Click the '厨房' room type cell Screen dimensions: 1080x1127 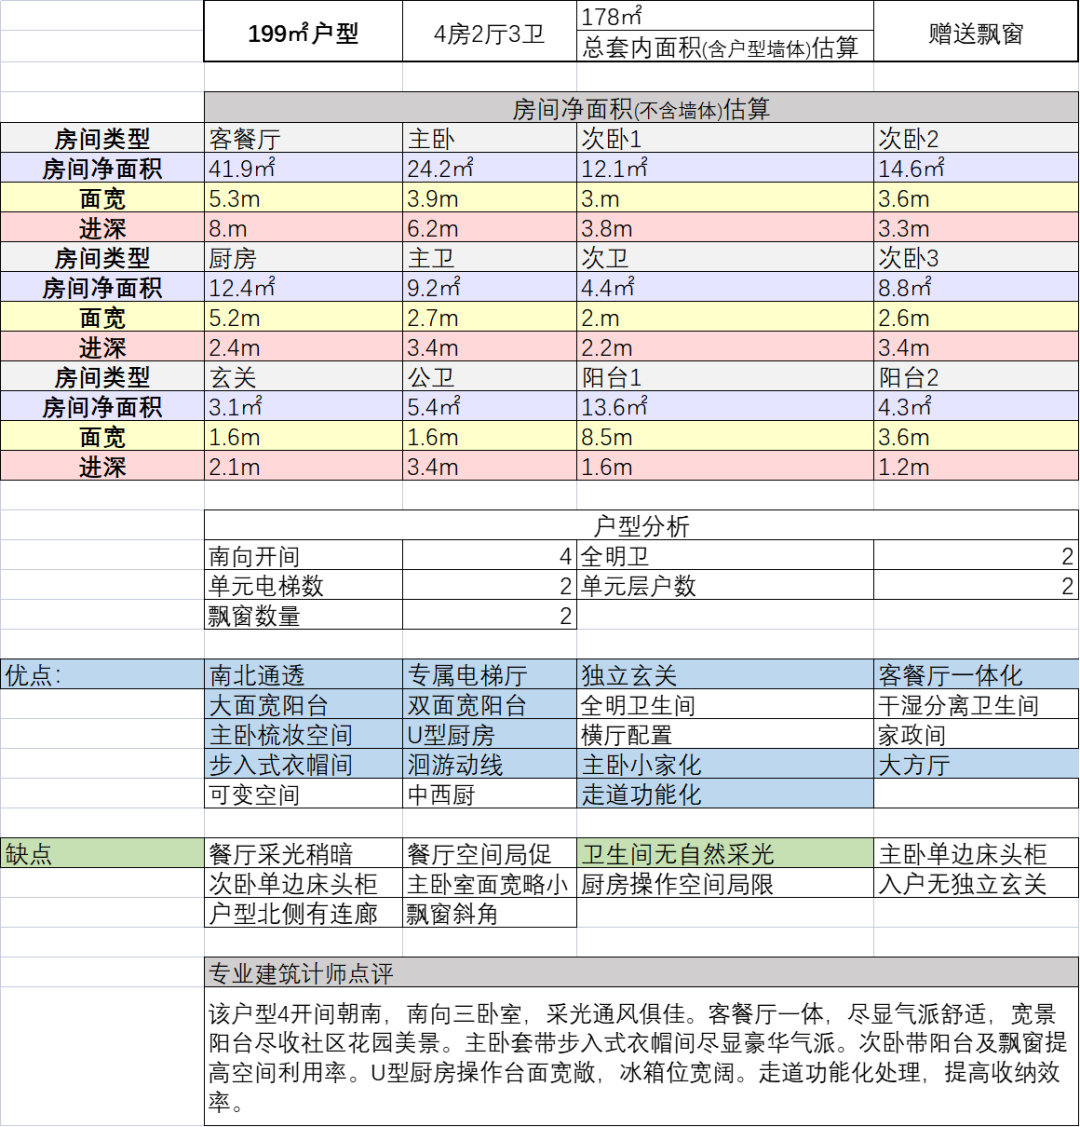click(x=303, y=257)
